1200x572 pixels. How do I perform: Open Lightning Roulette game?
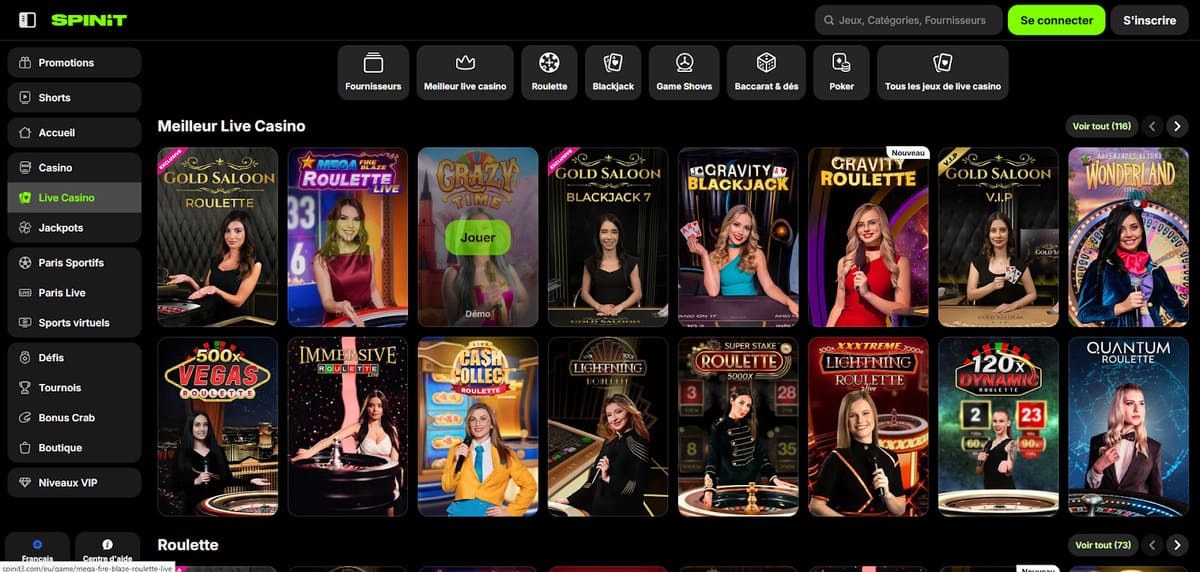click(x=608, y=426)
